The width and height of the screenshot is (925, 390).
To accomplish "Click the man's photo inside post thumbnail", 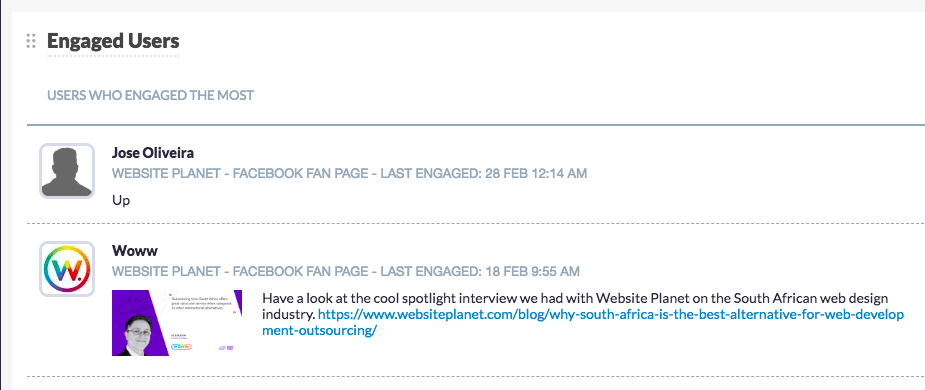I will pyautogui.click(x=135, y=336).
